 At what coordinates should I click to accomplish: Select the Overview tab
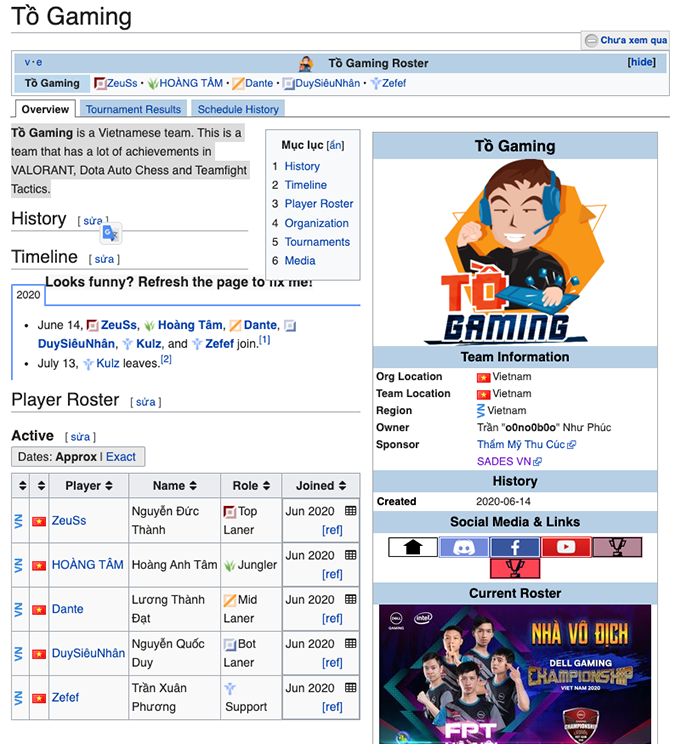45,109
